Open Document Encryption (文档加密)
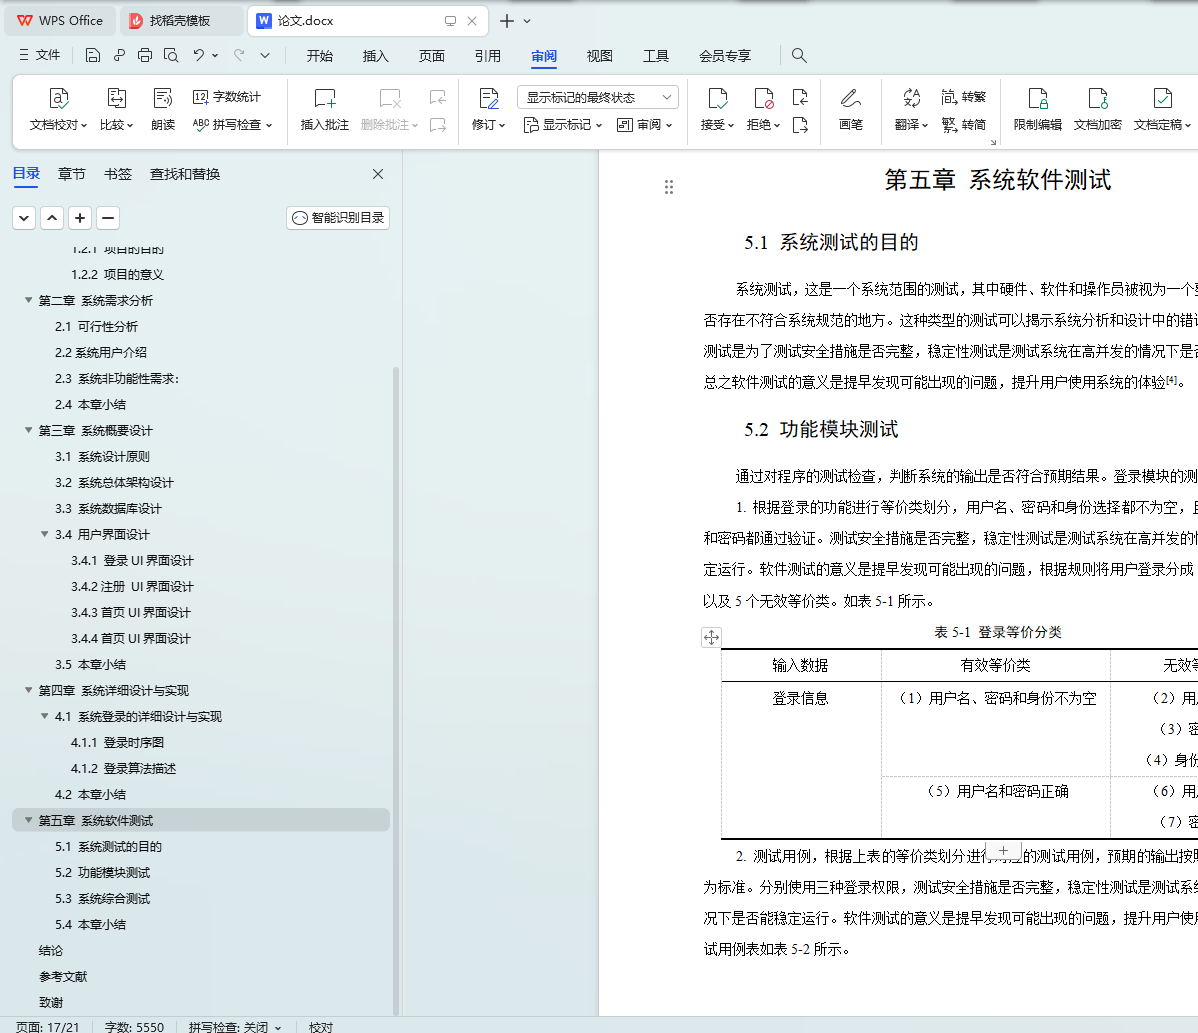 [1097, 109]
